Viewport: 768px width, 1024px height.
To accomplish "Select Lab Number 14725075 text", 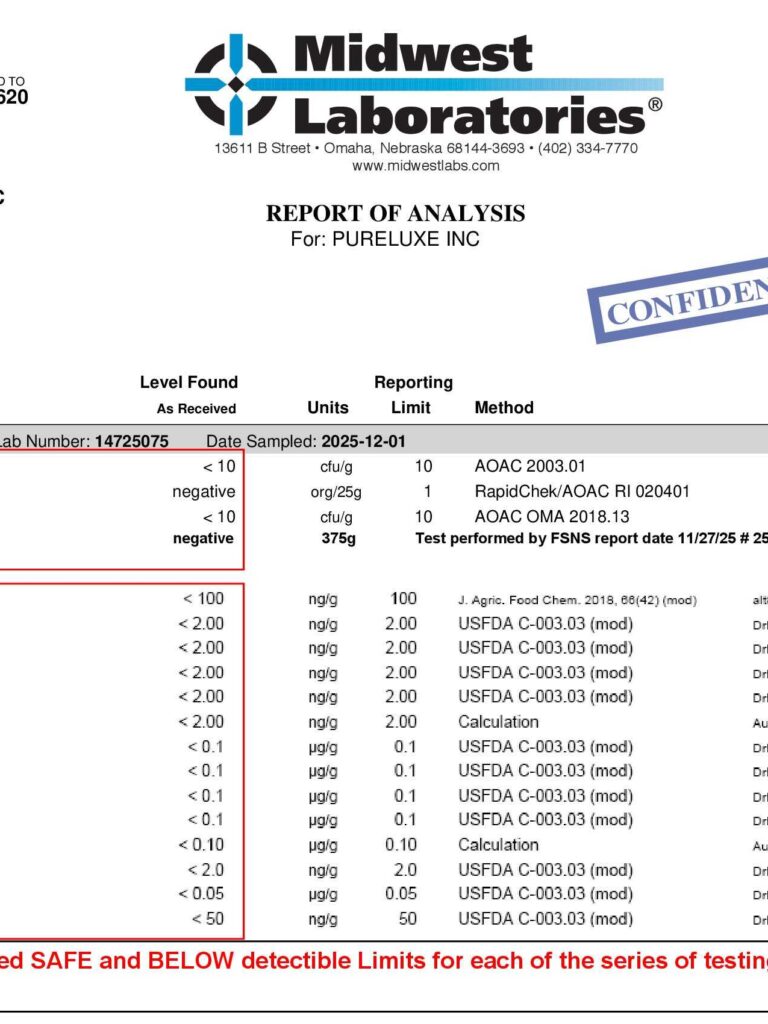I will point(82,441).
